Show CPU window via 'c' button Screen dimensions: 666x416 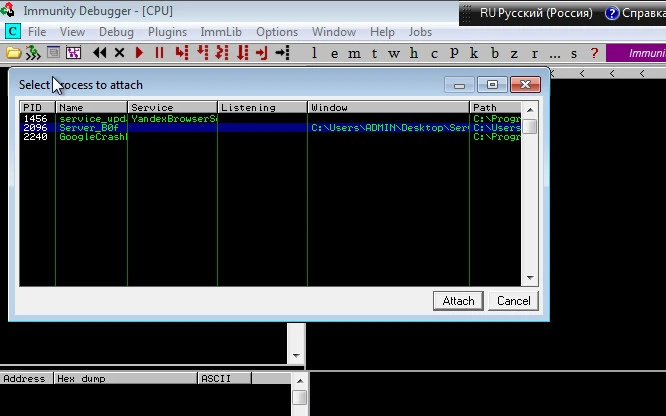(434, 54)
